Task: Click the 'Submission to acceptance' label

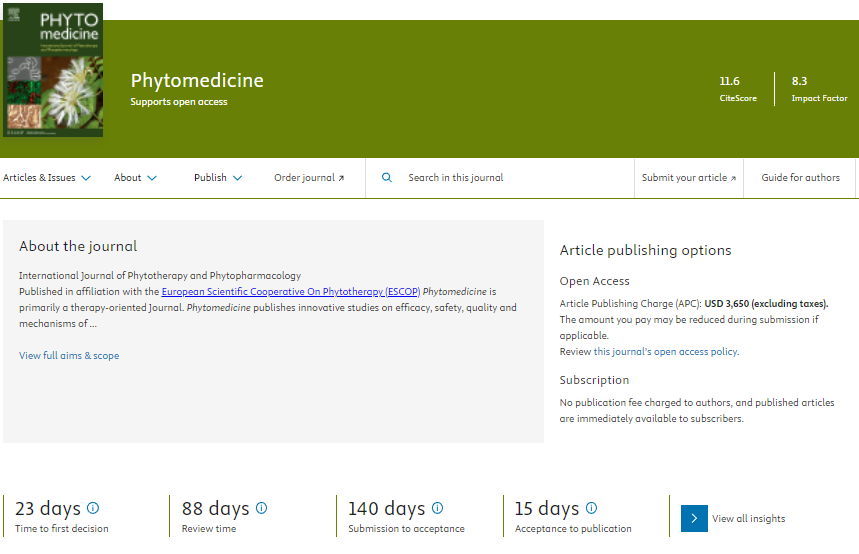Action: tap(406, 529)
